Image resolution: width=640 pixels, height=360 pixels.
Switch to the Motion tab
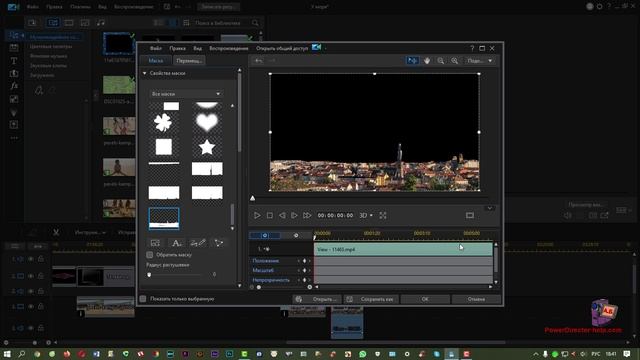pyautogui.click(x=189, y=60)
